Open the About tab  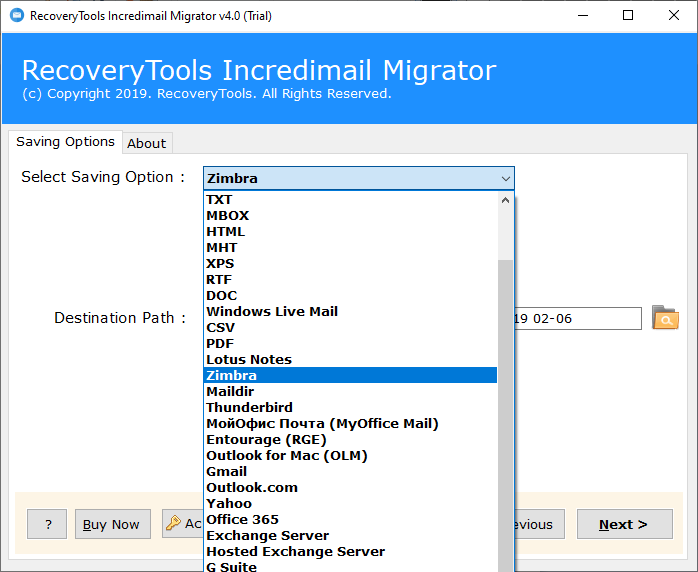coord(146,143)
